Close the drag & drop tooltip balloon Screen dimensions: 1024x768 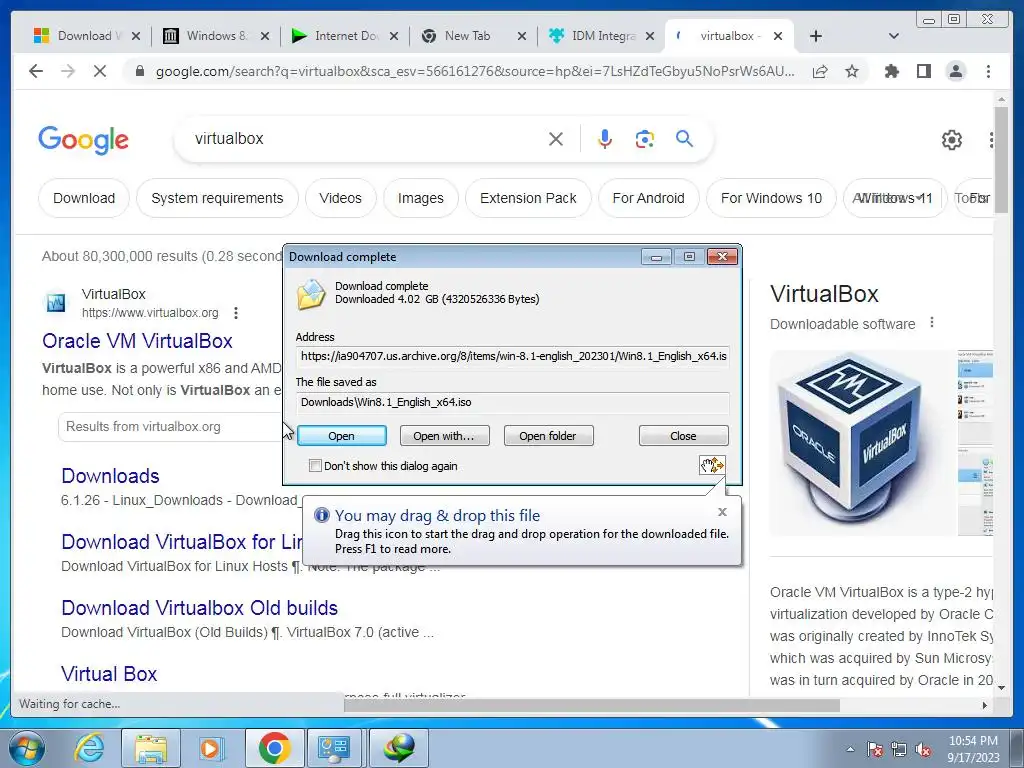722,512
